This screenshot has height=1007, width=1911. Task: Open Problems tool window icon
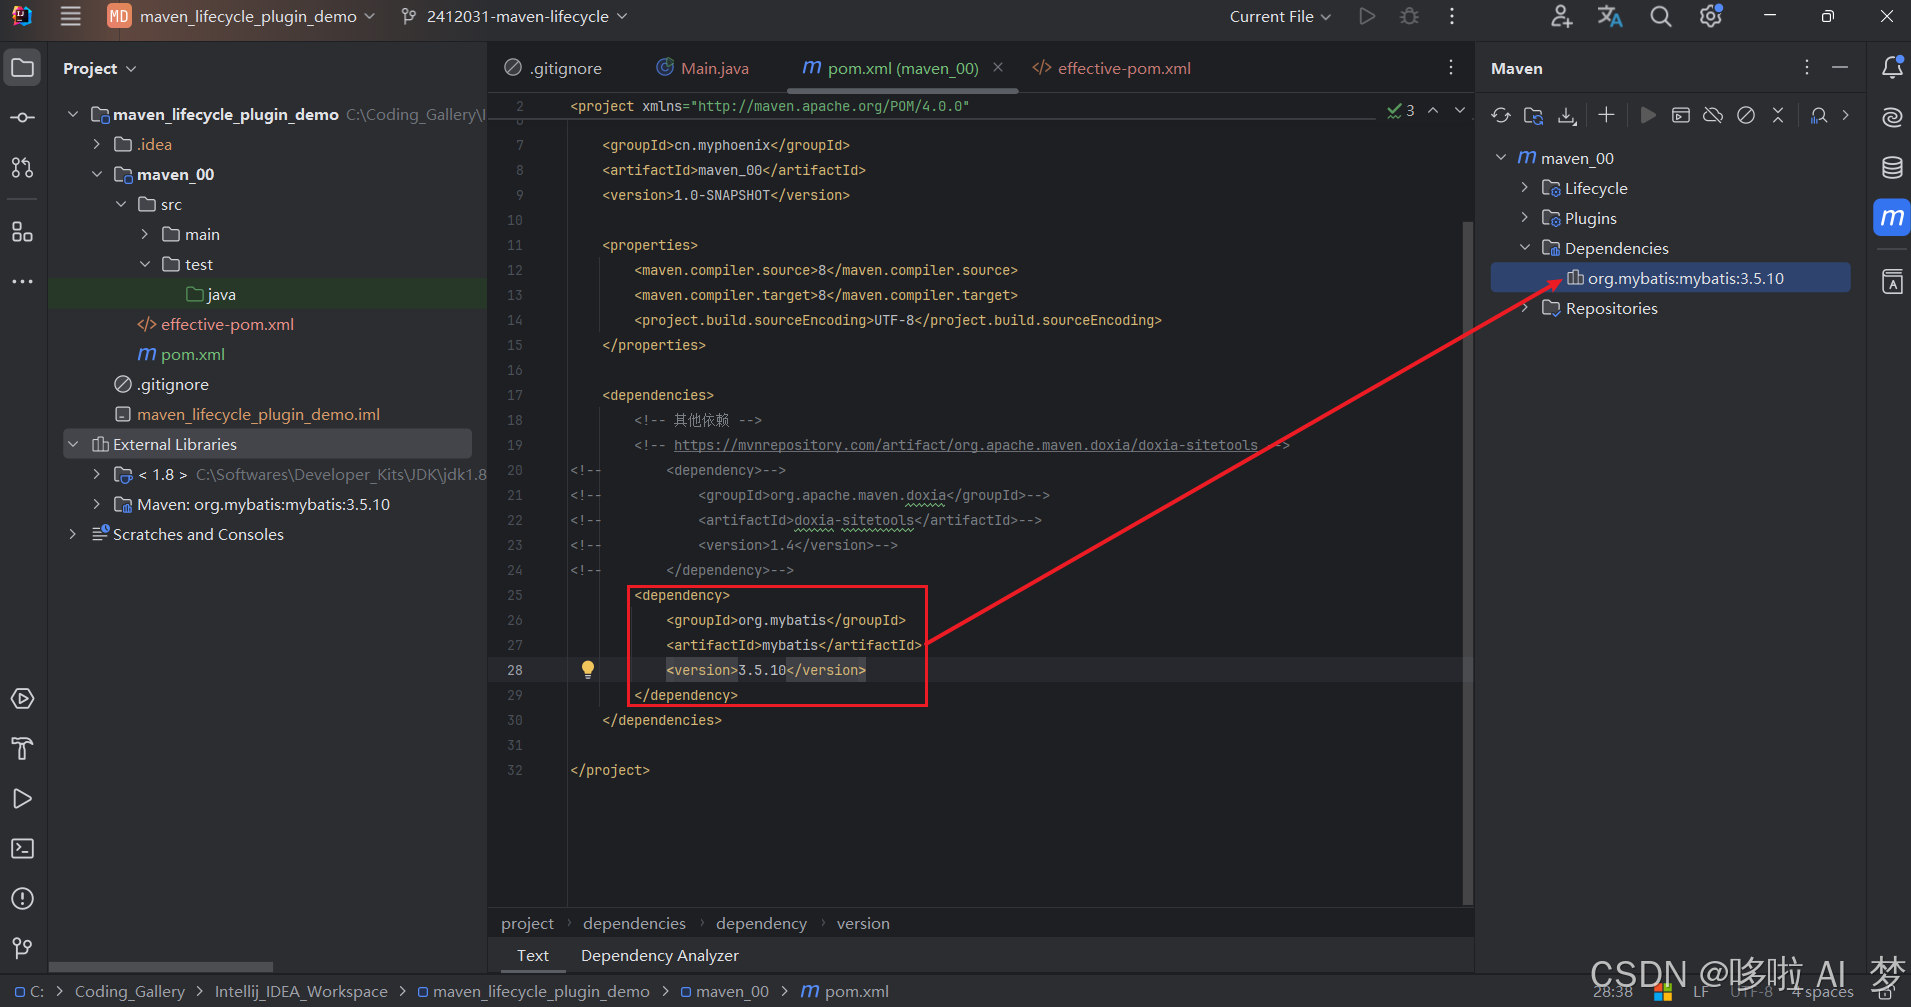point(22,899)
